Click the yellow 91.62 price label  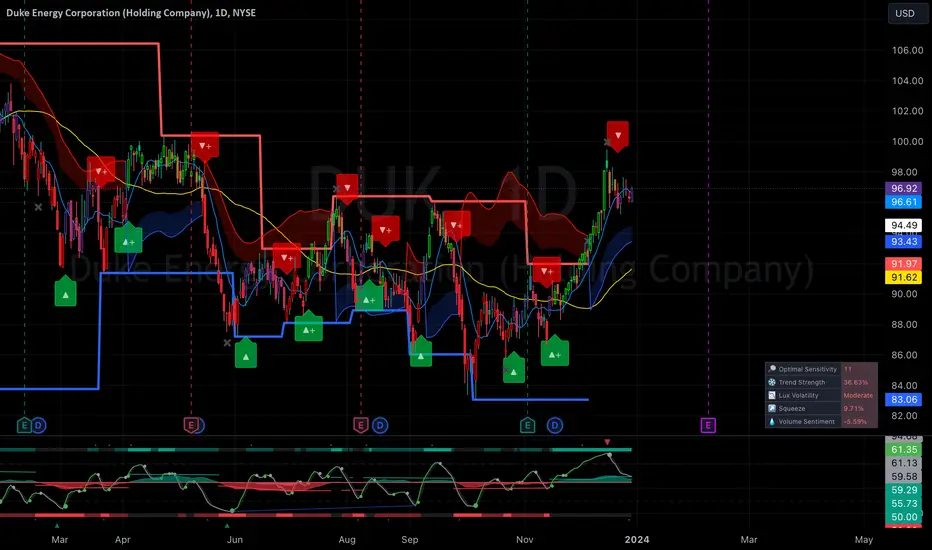(903, 277)
